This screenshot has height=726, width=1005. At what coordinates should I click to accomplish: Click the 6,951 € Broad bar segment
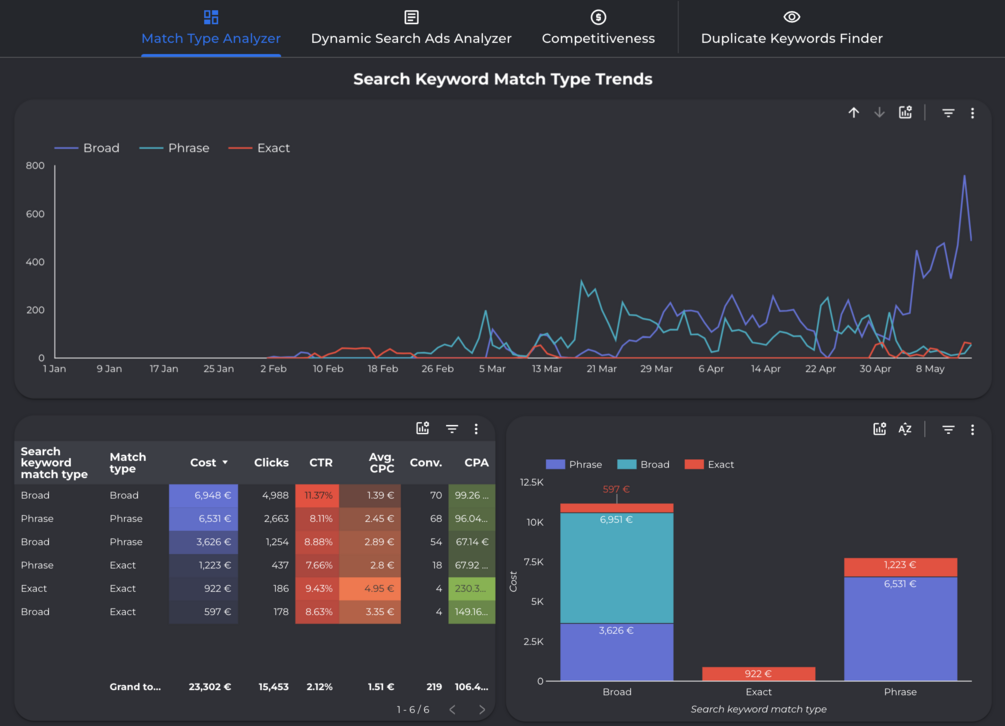coord(617,567)
